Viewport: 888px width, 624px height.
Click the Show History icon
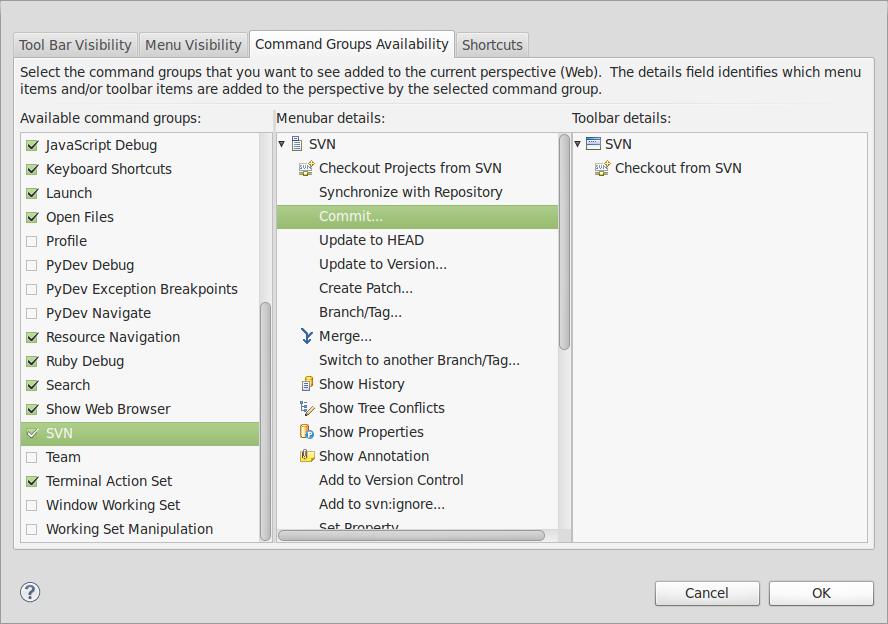coord(306,384)
